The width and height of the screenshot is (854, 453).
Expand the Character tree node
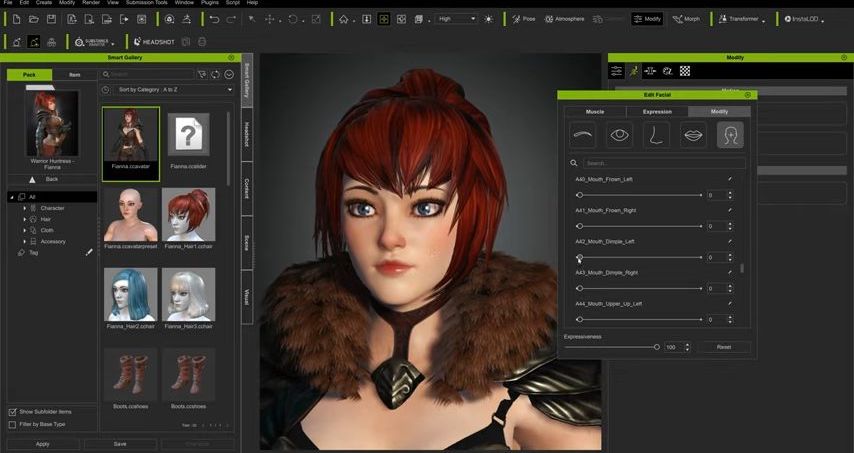pyautogui.click(x=25, y=208)
